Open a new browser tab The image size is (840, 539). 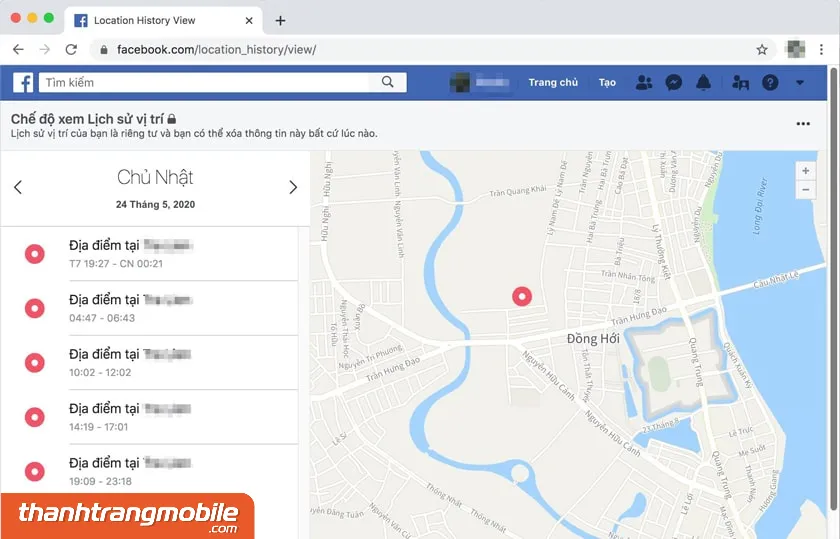coord(280,20)
